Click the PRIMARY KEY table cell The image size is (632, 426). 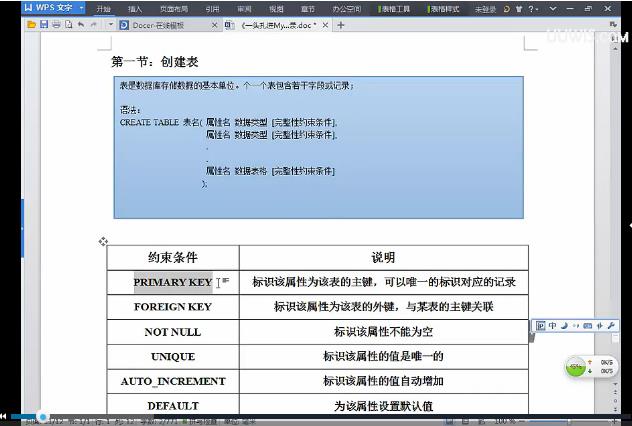(x=173, y=282)
